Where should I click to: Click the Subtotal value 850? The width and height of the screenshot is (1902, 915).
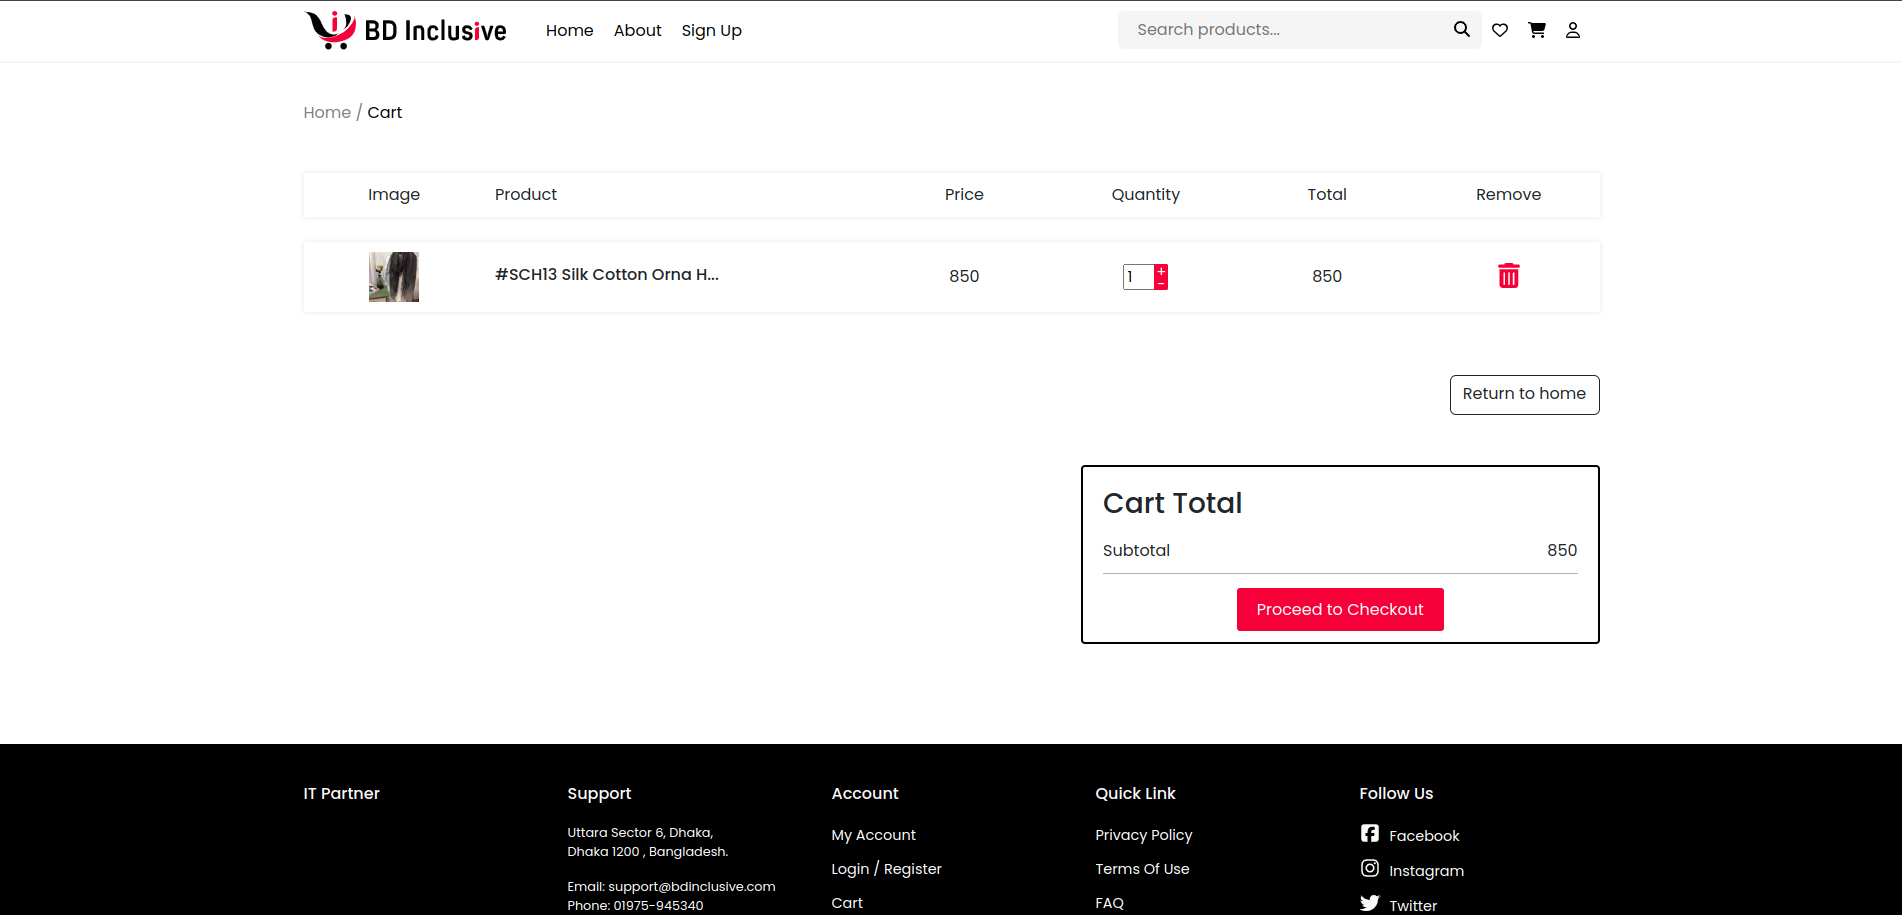click(1562, 550)
